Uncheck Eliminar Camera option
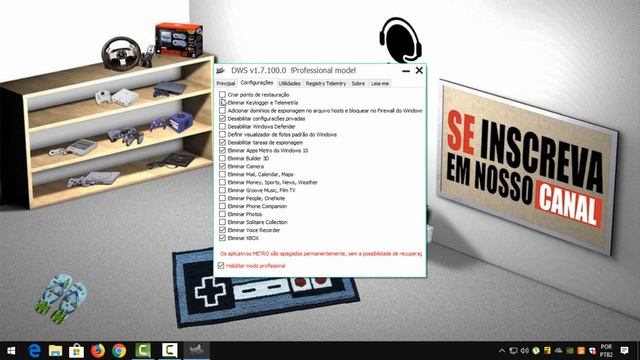The width and height of the screenshot is (640, 360). pos(222,166)
